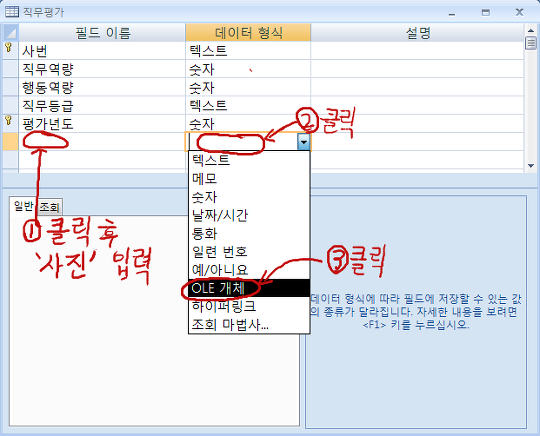The image size is (540, 436).
Task: Click field name cell 행동역량
Action: 102,87
